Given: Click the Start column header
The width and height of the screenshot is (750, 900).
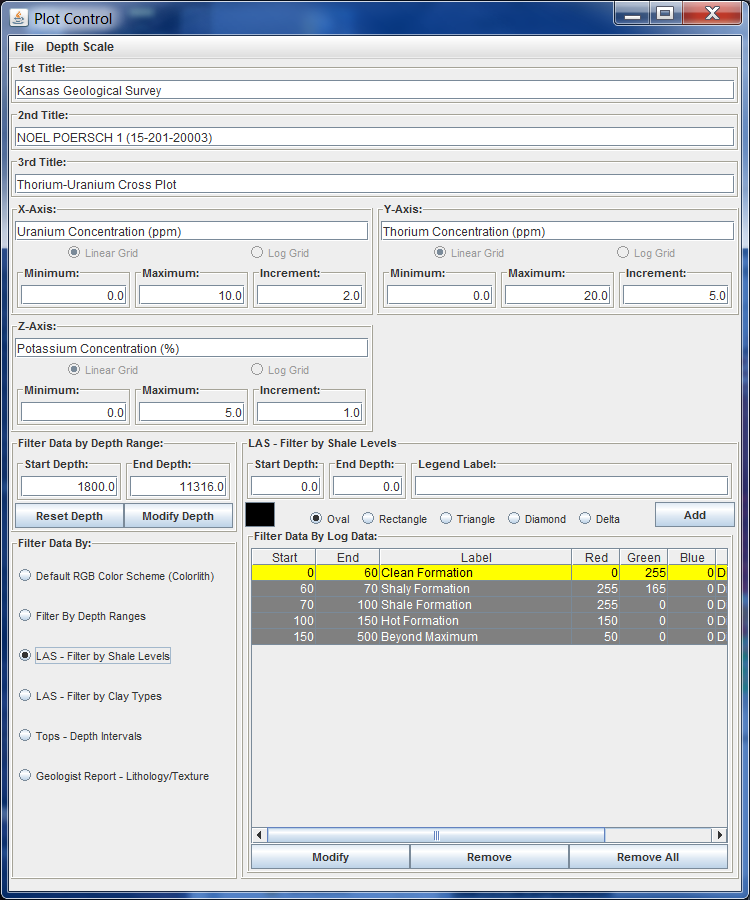Looking at the screenshot, I should click(284, 557).
